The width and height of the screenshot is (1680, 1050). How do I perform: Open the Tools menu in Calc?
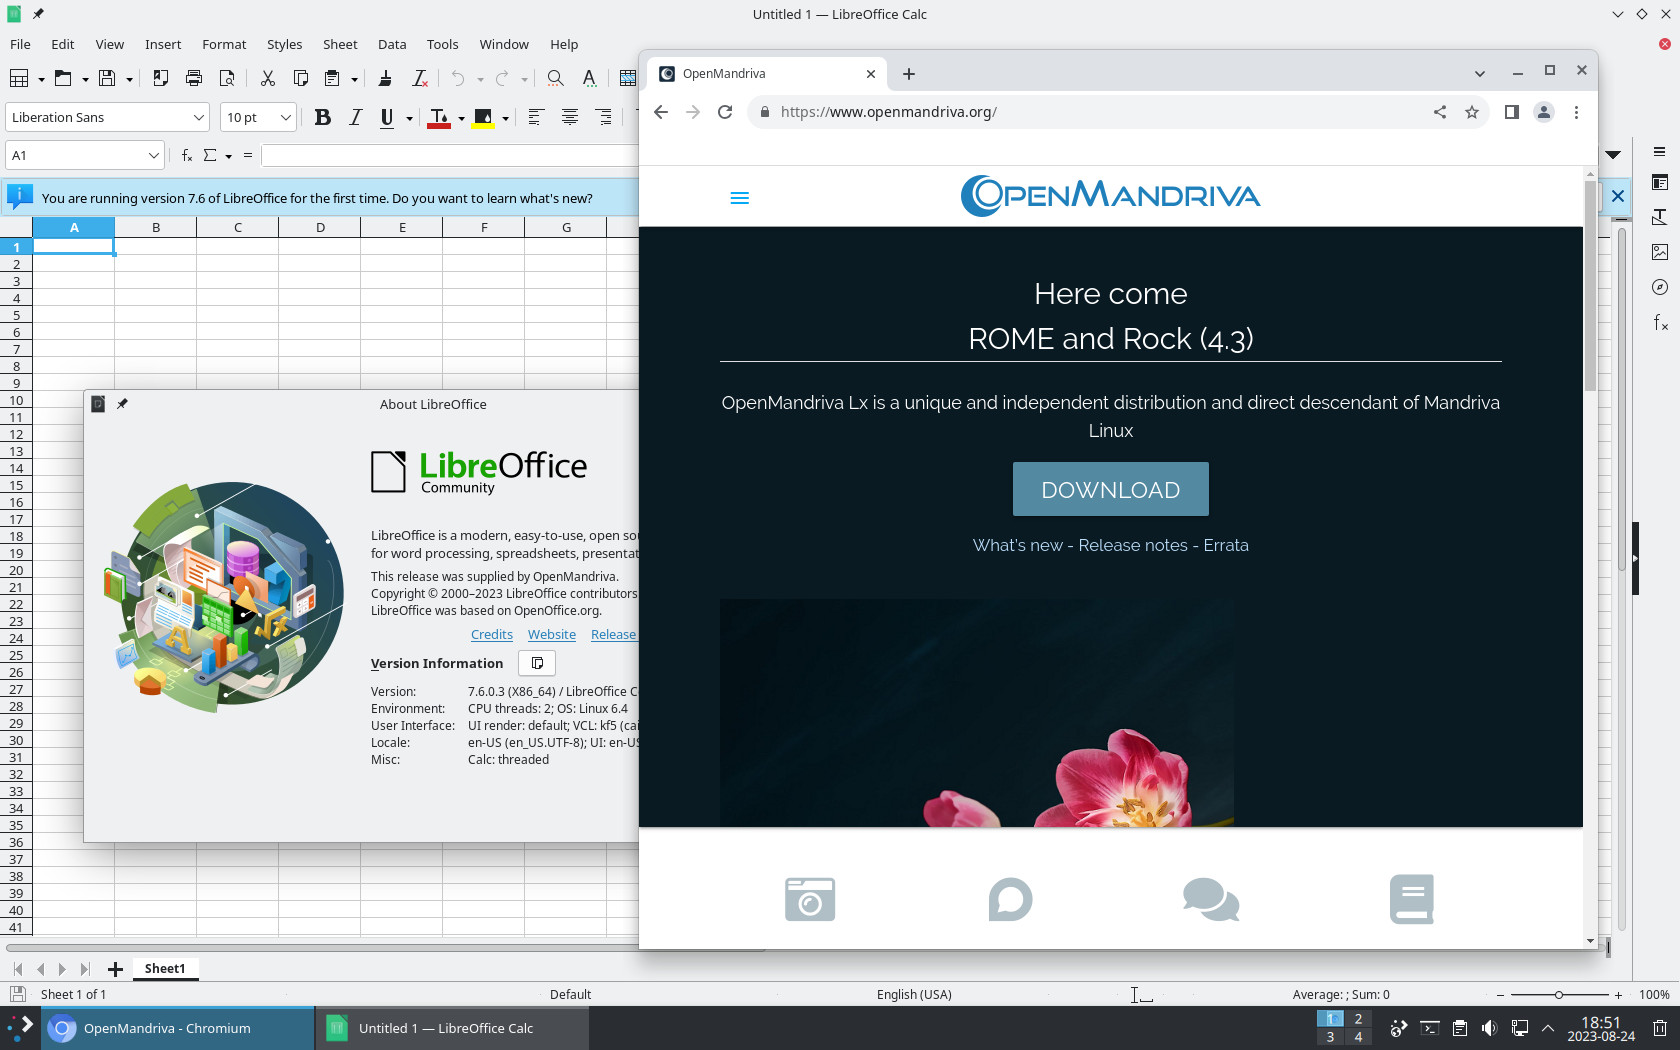coord(442,44)
